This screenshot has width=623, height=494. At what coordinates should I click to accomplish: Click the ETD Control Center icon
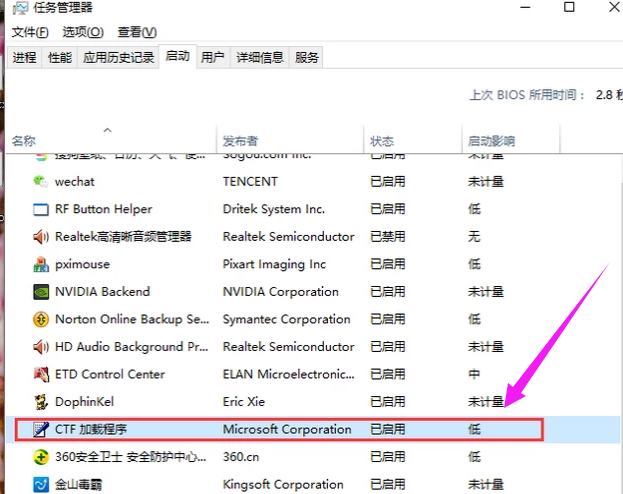40,374
